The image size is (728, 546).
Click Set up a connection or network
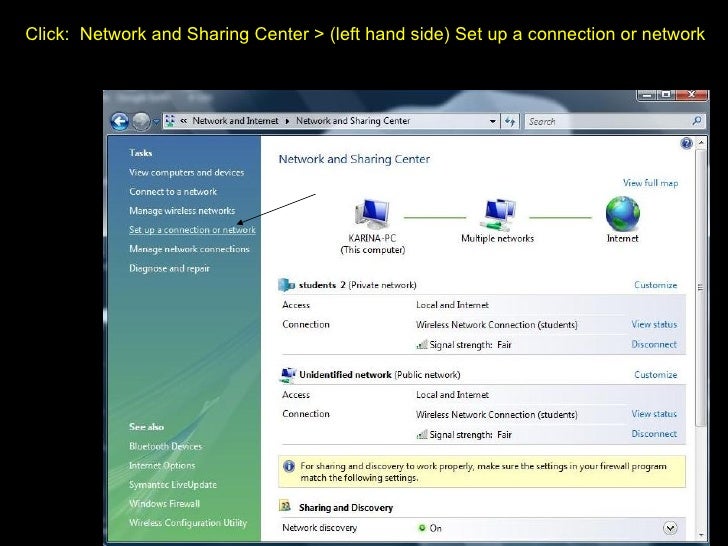click(x=192, y=230)
